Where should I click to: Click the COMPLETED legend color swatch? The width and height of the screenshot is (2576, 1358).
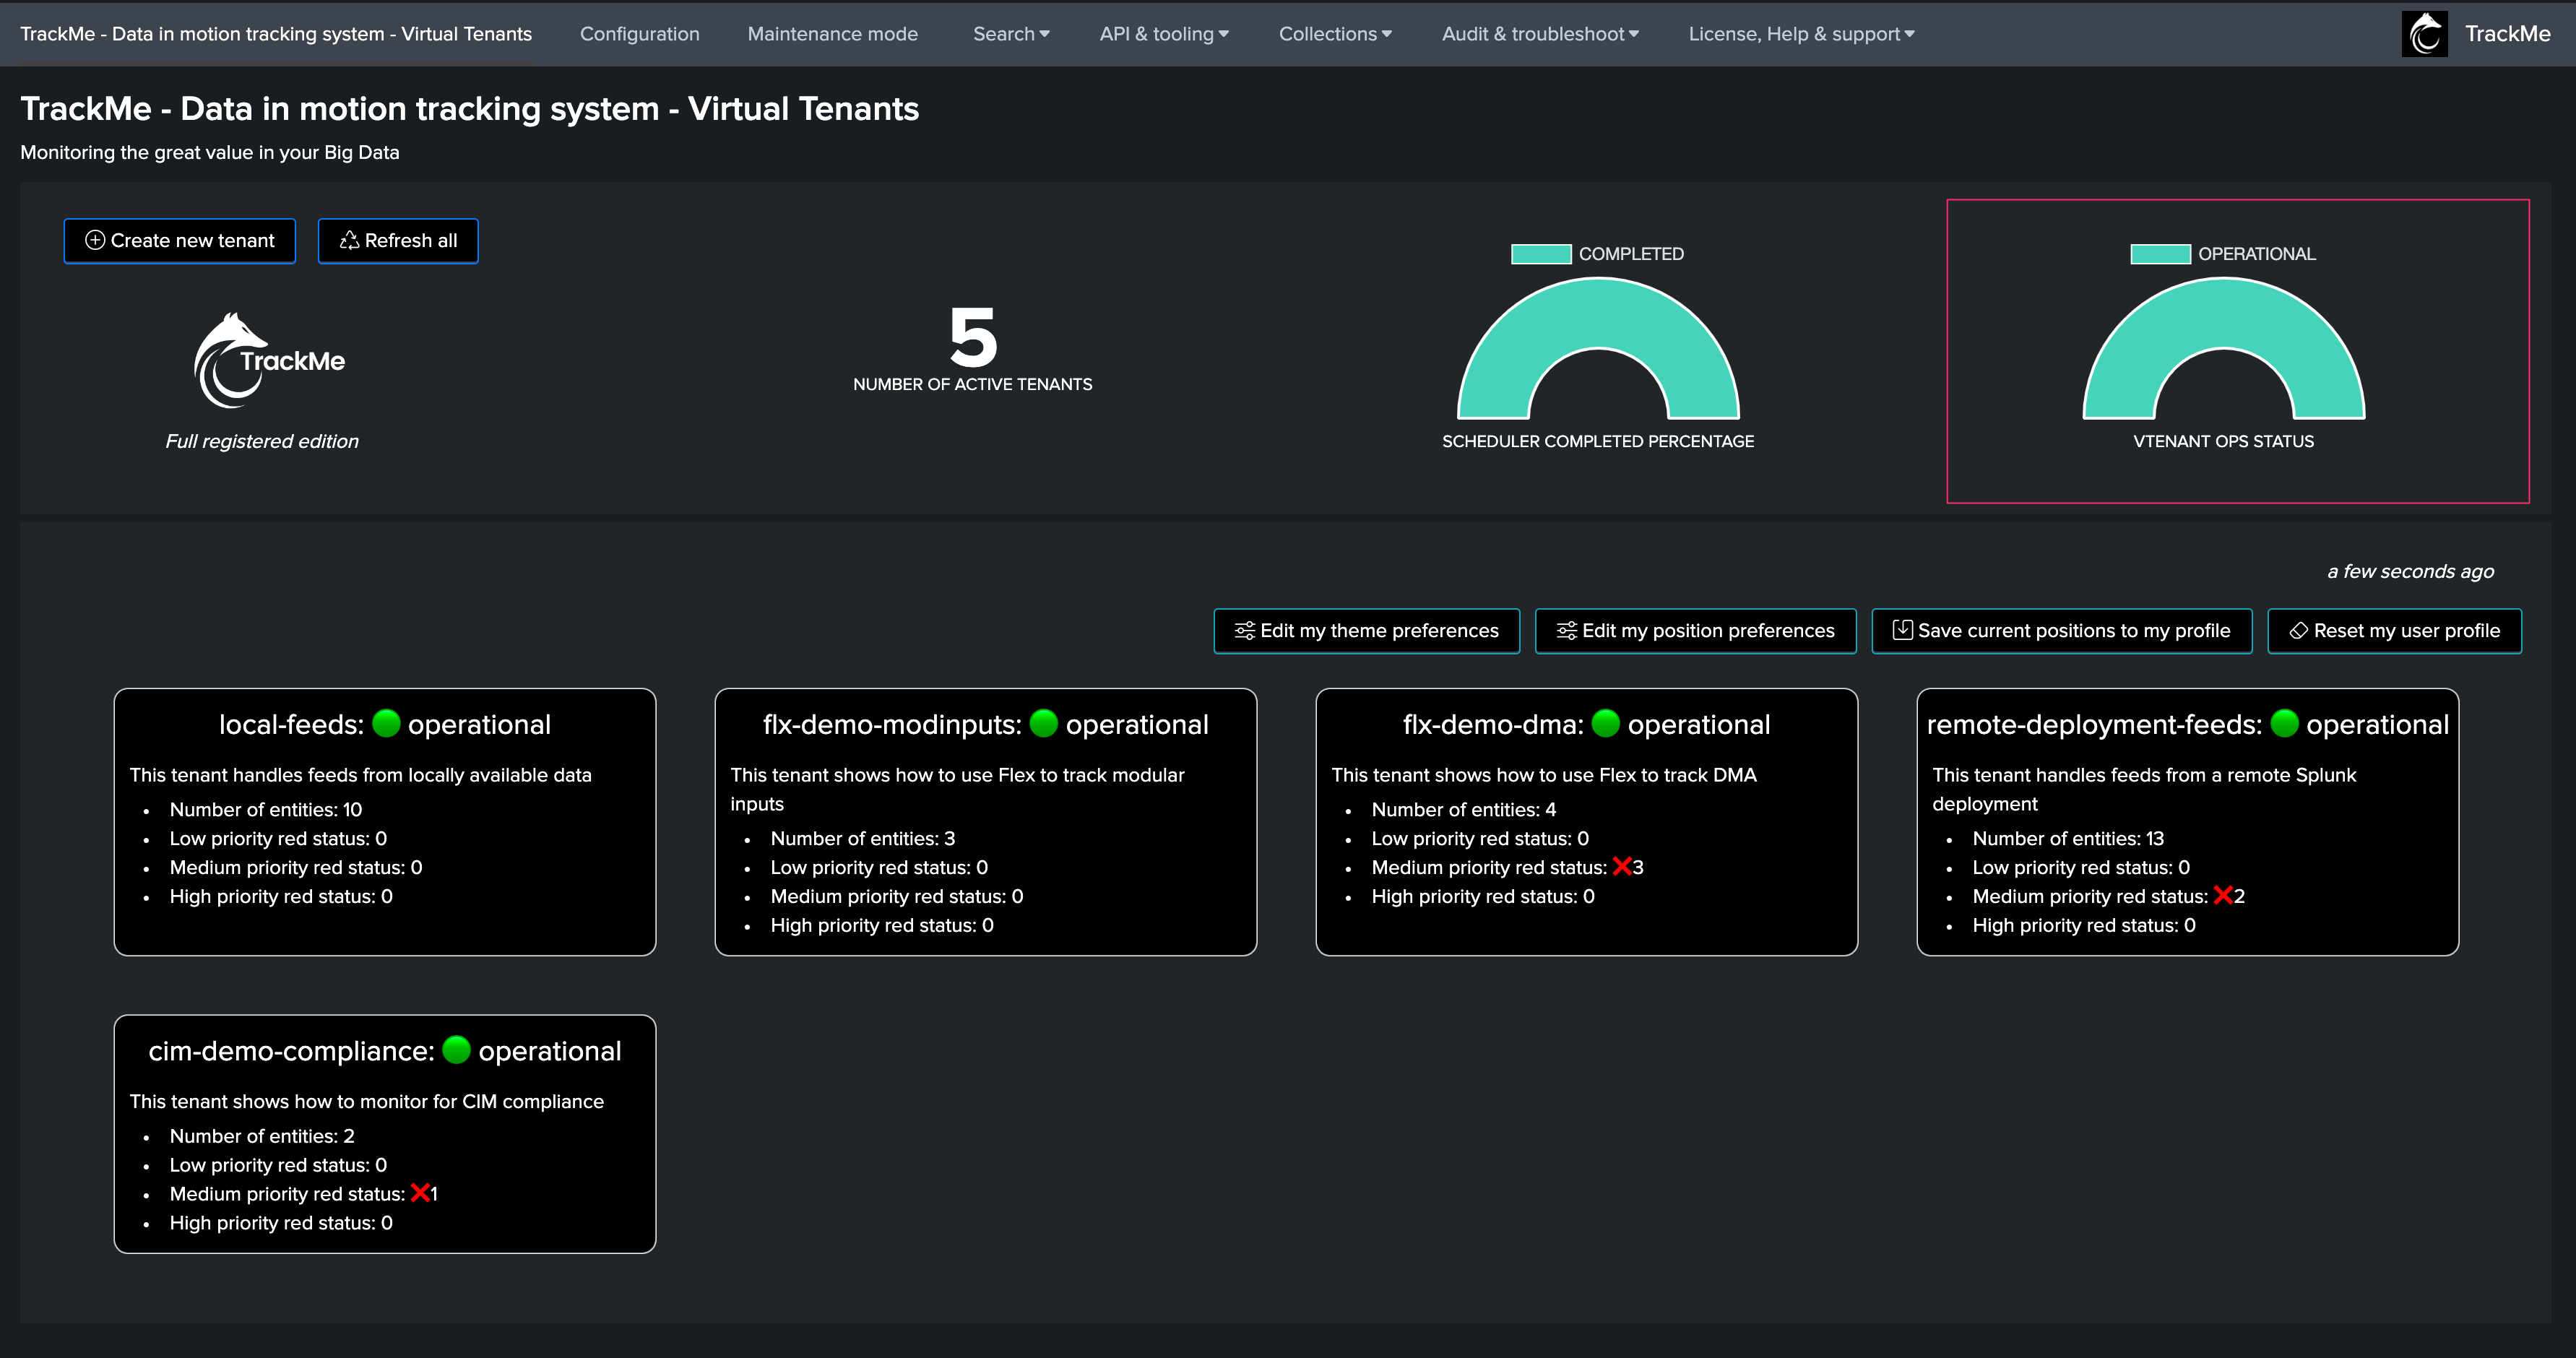1541,254
